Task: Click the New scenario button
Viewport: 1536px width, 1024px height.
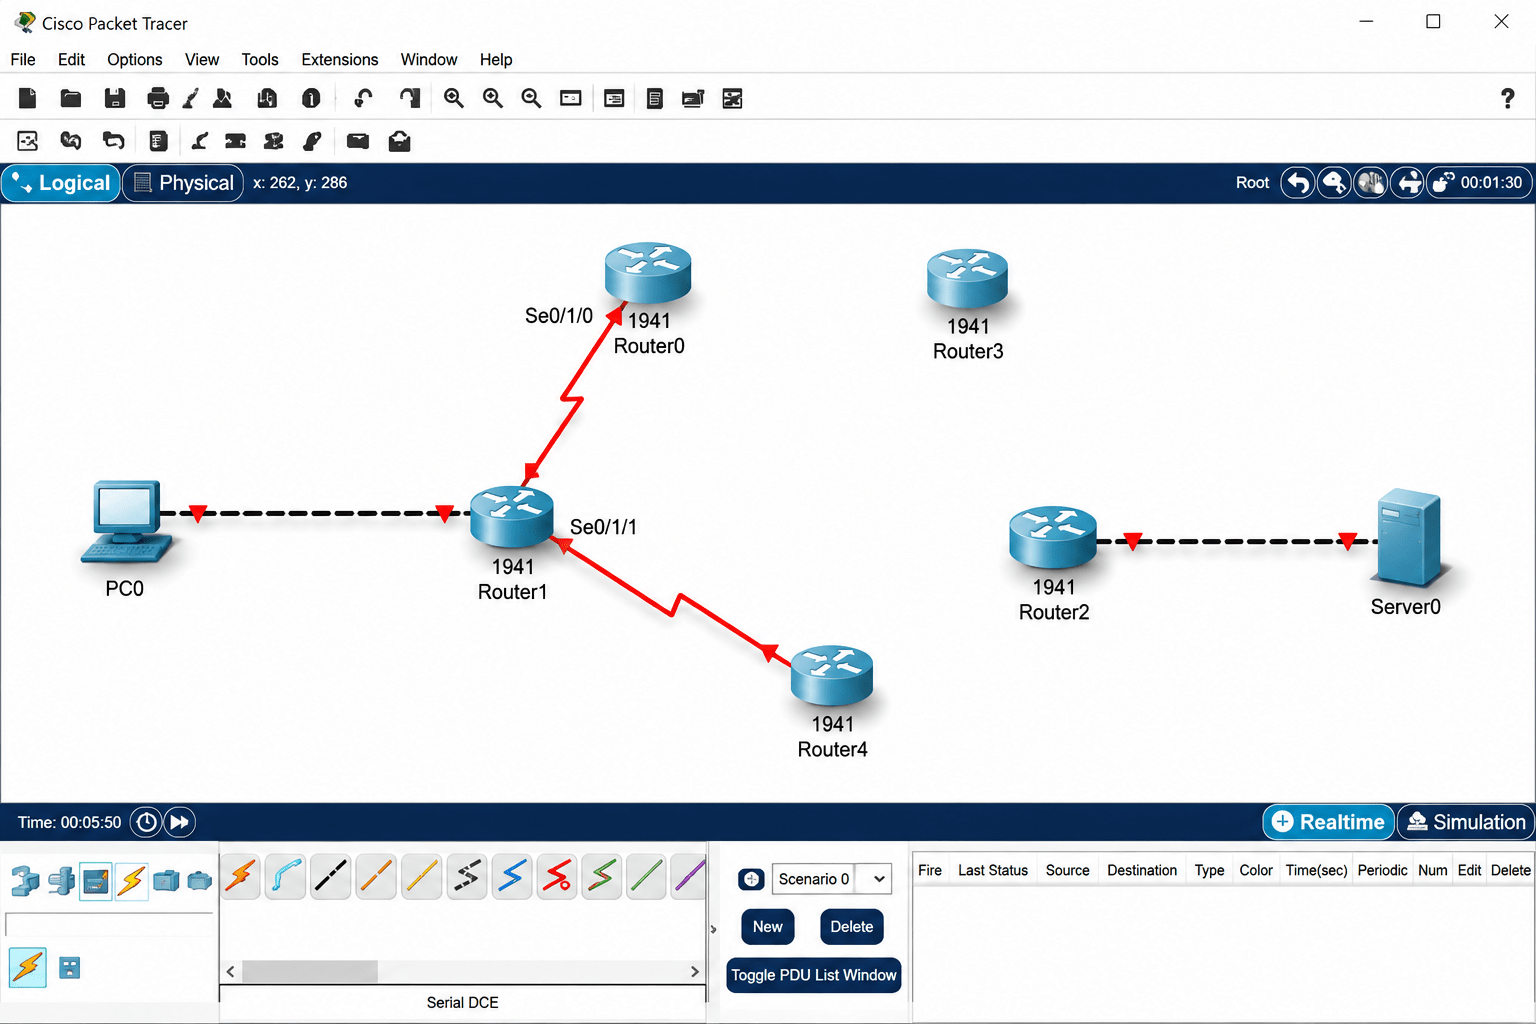Action: tap(768, 927)
